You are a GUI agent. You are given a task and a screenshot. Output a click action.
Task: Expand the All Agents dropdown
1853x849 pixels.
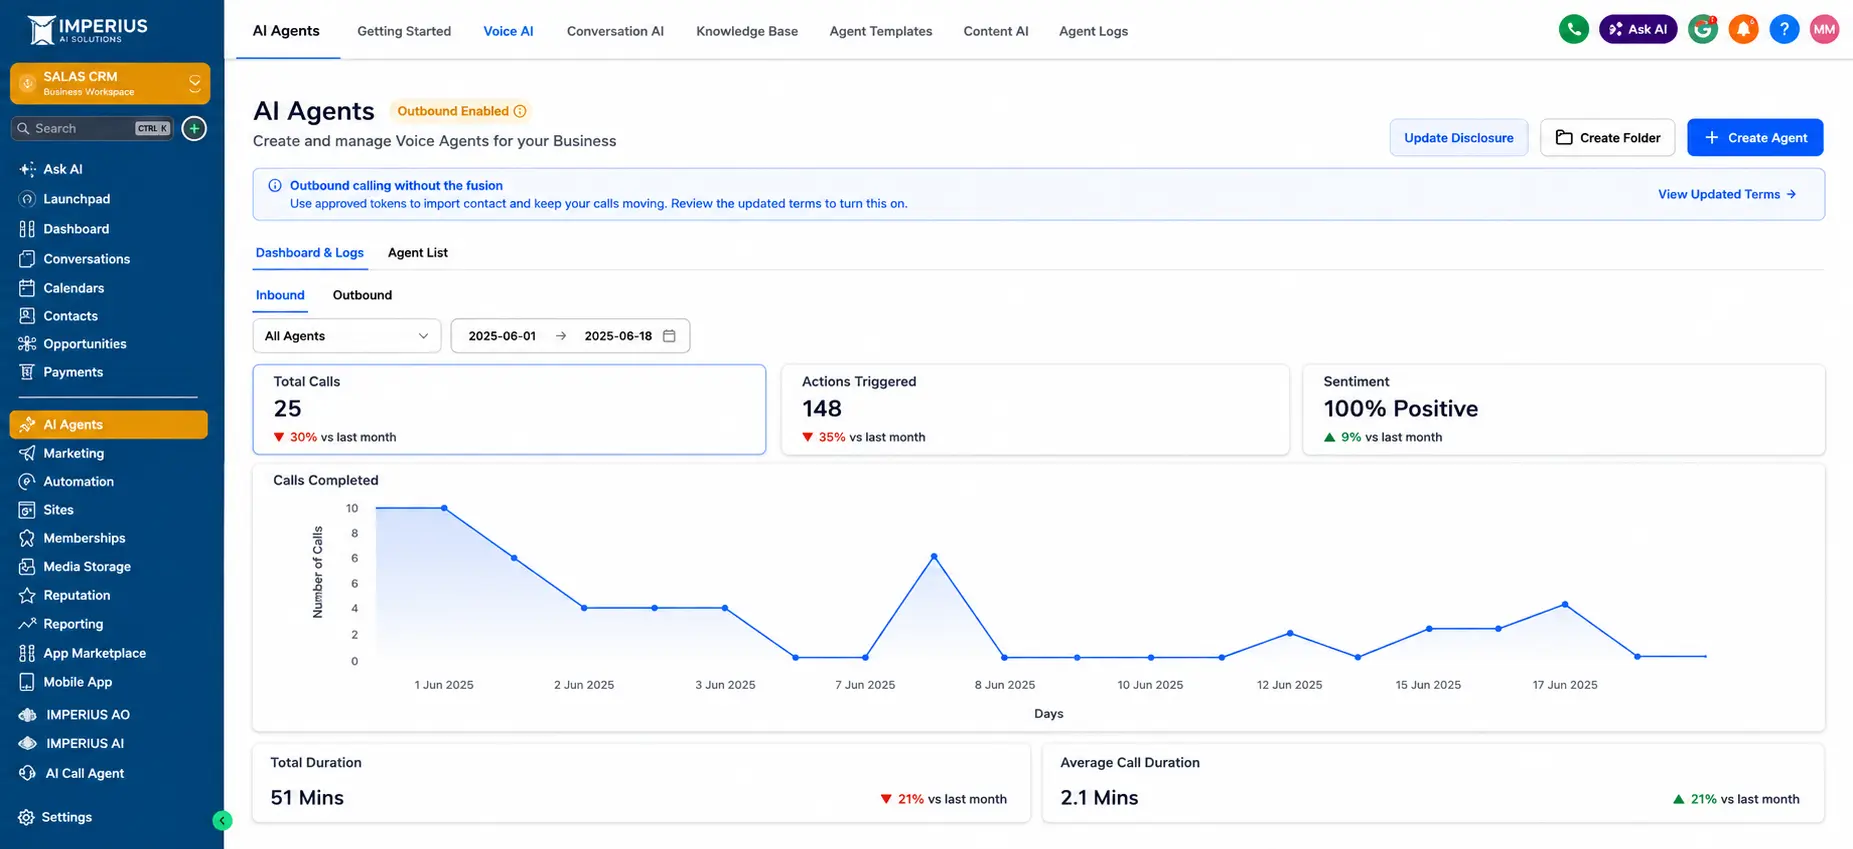347,336
